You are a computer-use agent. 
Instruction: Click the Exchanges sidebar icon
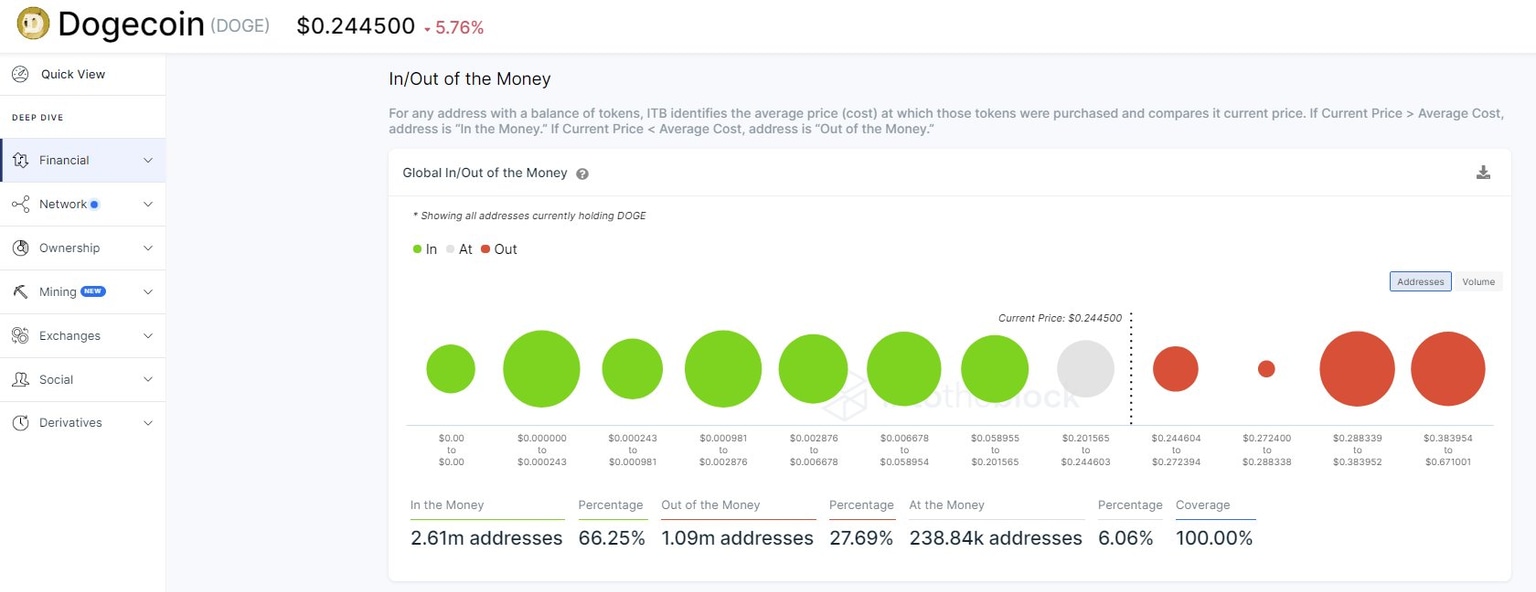pyautogui.click(x=20, y=336)
